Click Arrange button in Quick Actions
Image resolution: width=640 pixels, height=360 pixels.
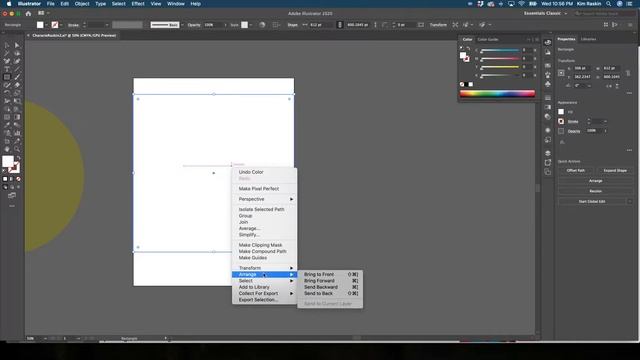pyautogui.click(x=596, y=181)
